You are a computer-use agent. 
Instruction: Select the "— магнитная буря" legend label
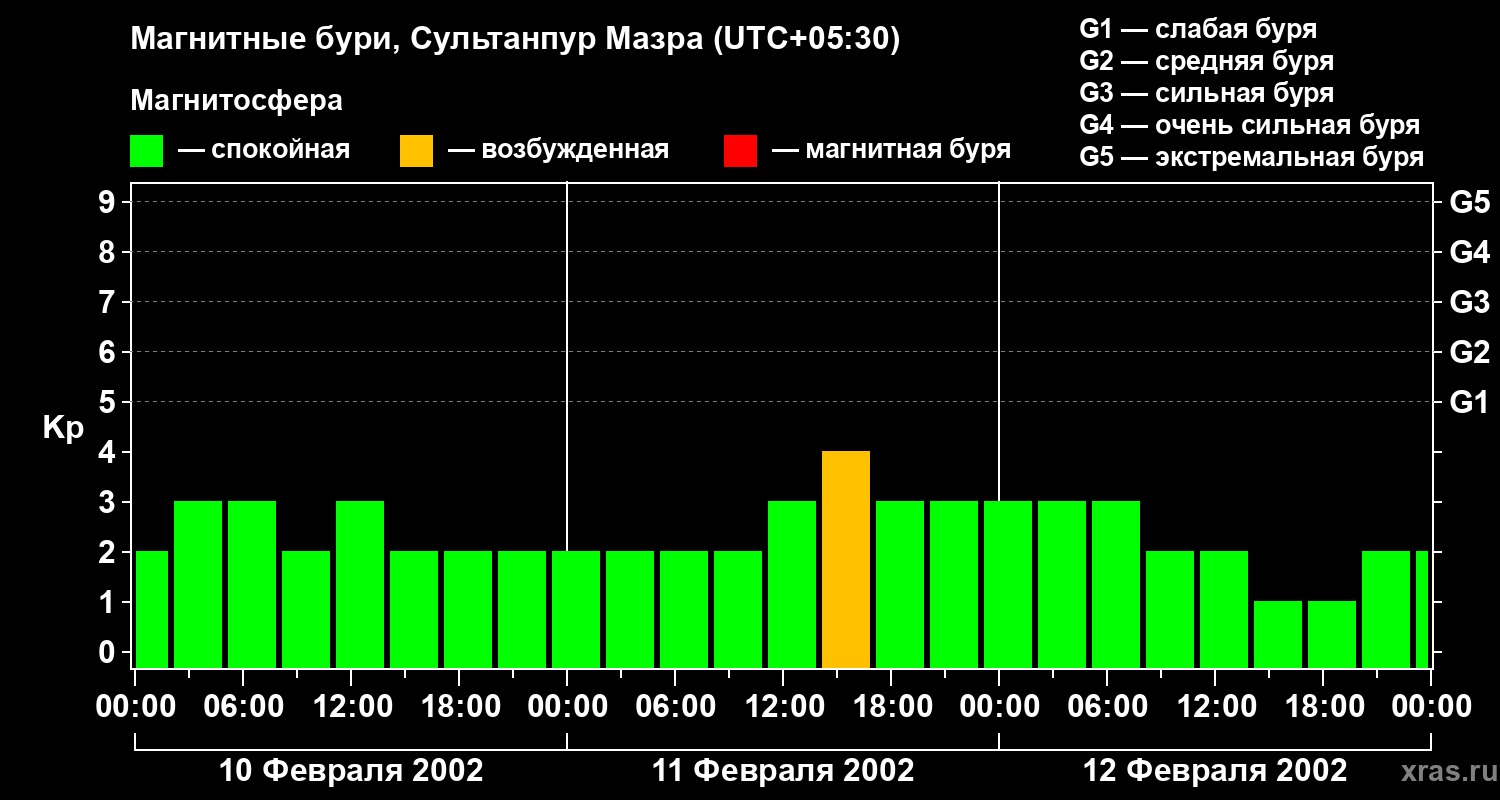[x=892, y=151]
